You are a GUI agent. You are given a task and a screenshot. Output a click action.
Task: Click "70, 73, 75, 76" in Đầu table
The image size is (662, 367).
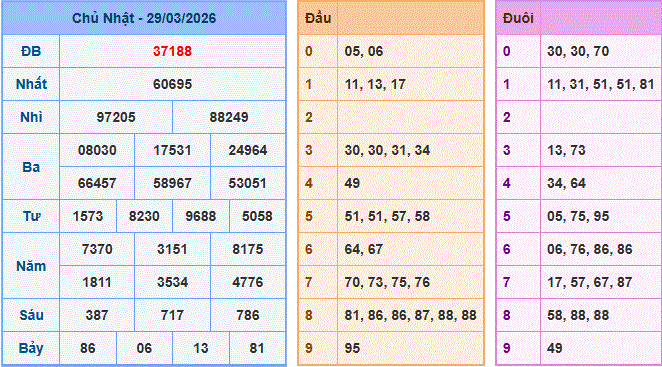(387, 282)
